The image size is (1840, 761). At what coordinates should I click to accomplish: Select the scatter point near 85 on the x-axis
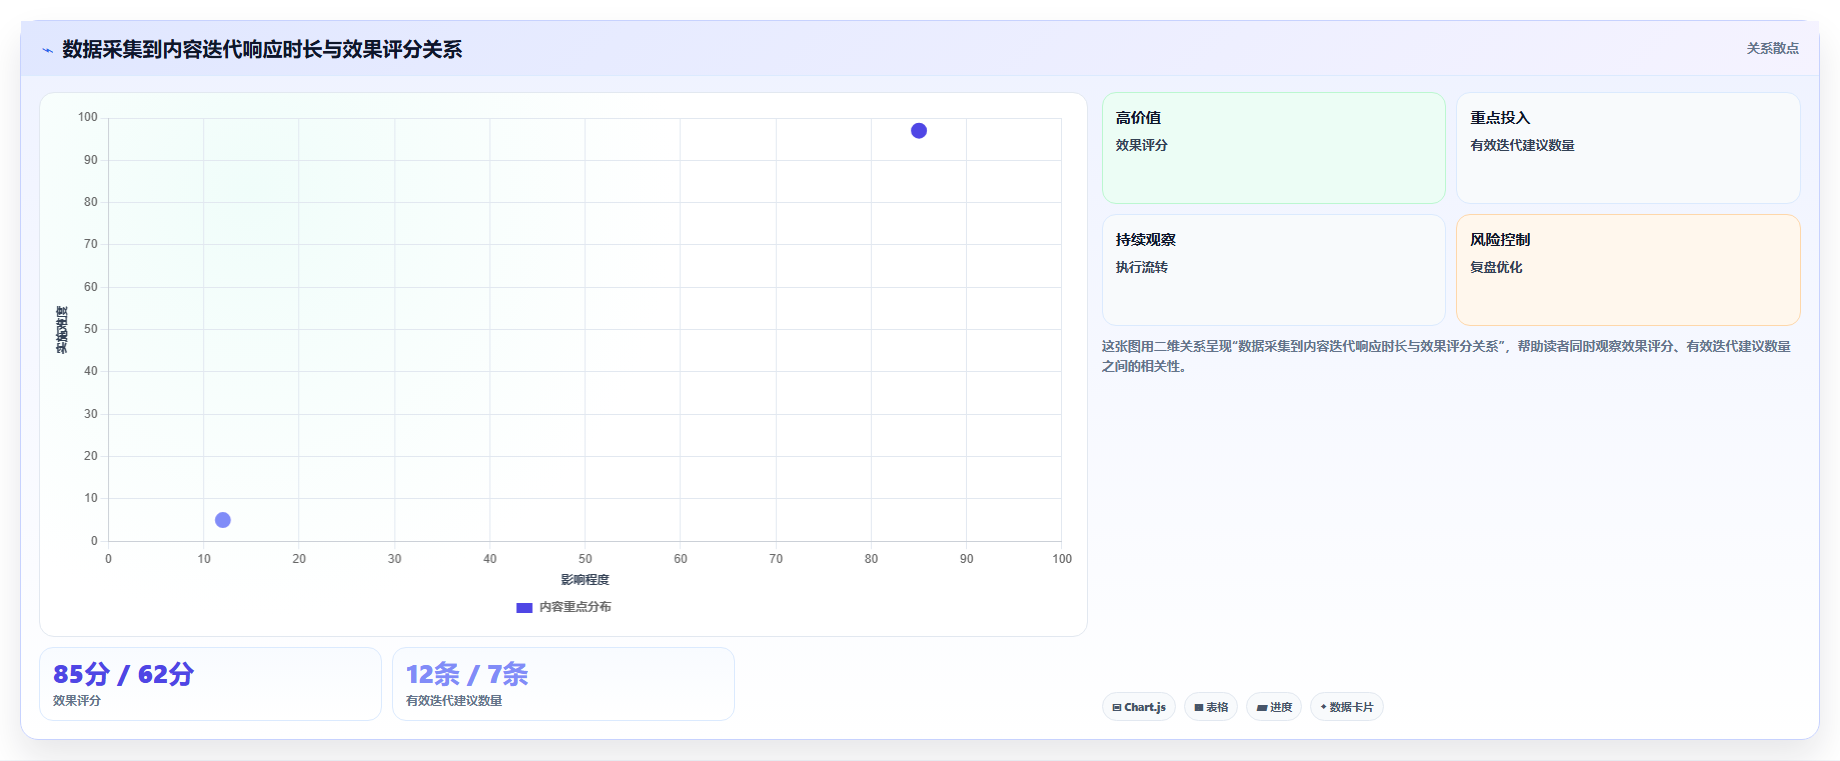point(919,131)
